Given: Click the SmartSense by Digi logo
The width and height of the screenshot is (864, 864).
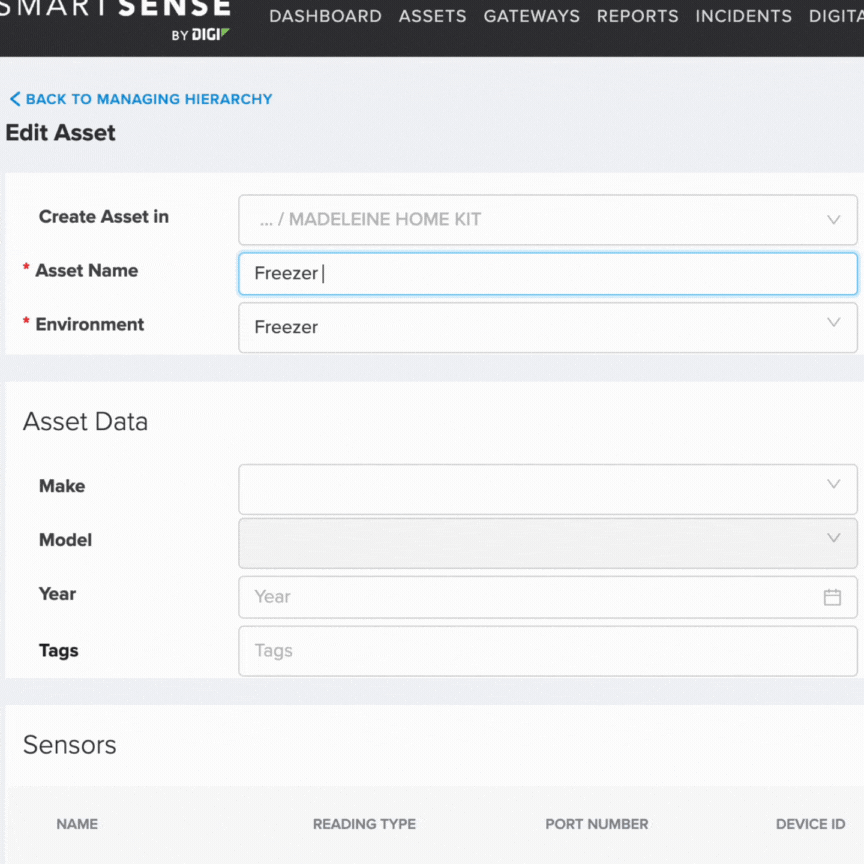Looking at the screenshot, I should pyautogui.click(x=115, y=21).
